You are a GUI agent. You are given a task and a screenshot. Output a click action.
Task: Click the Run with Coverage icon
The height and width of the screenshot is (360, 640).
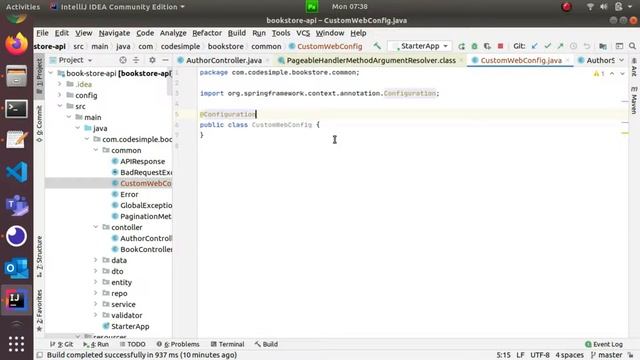(487, 46)
